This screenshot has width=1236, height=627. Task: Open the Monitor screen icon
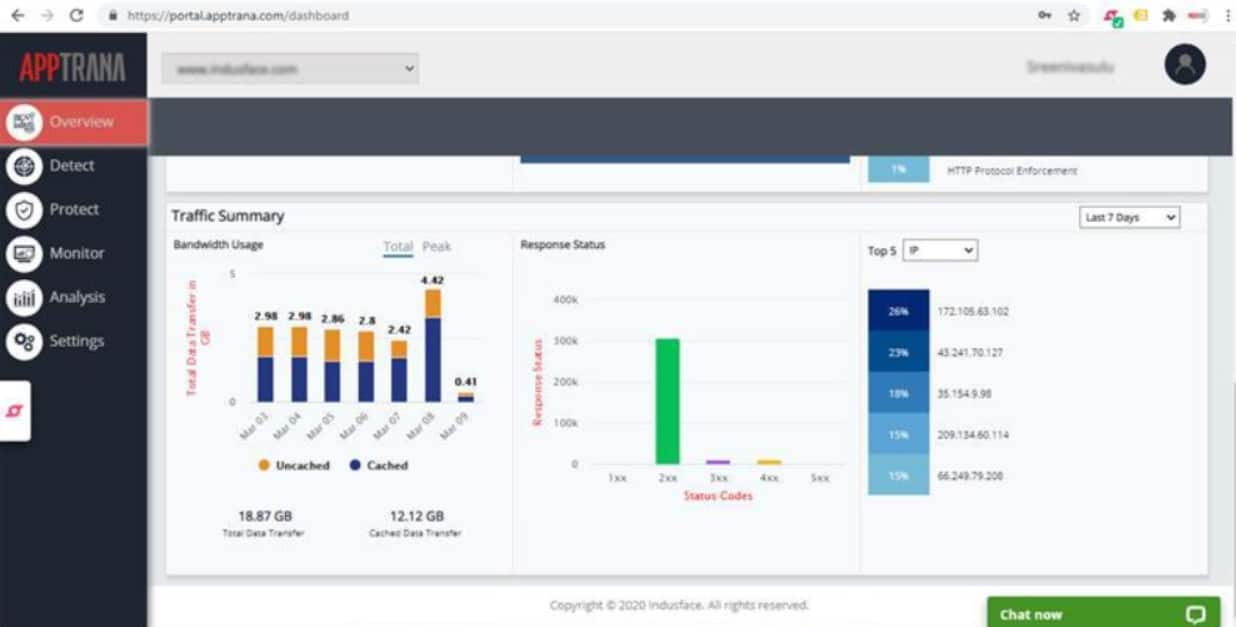[x=24, y=254]
